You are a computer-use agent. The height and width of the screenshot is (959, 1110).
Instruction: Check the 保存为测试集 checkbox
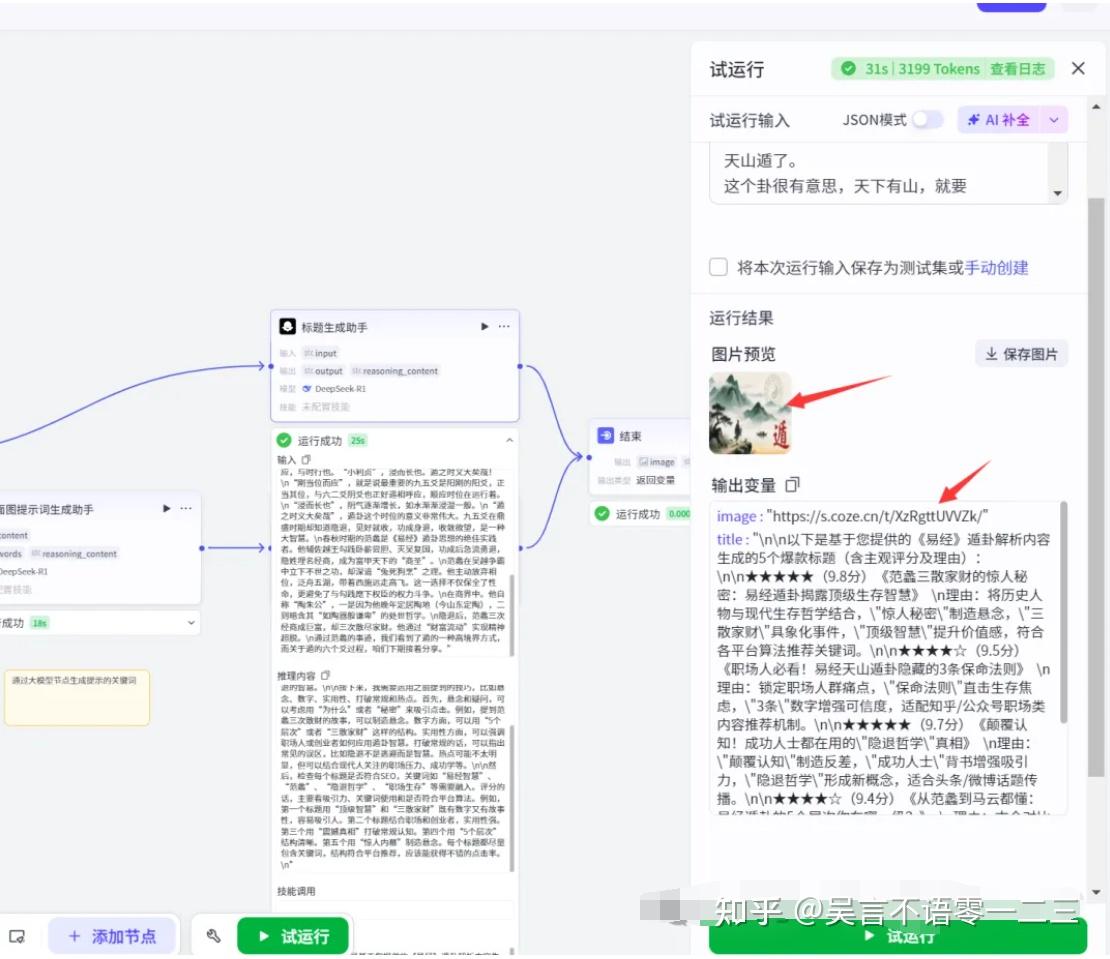[717, 266]
